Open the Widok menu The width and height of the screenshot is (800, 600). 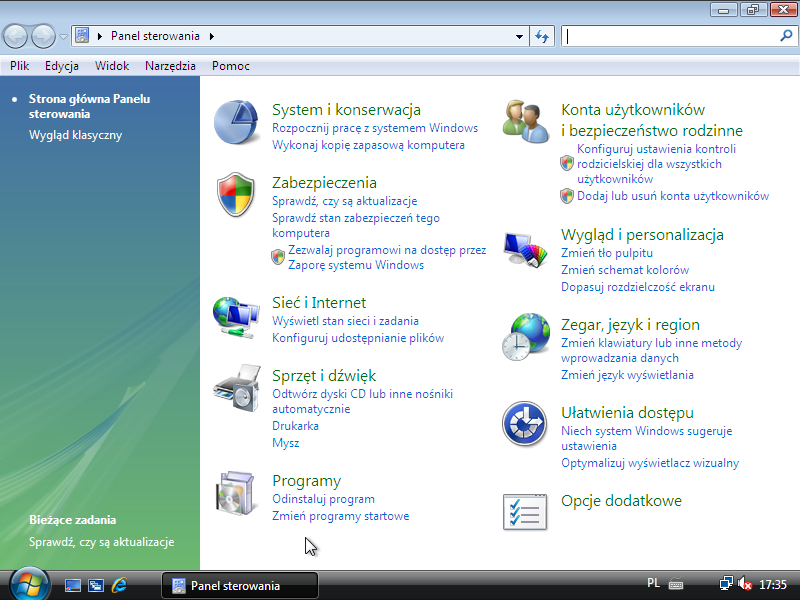tap(112, 66)
